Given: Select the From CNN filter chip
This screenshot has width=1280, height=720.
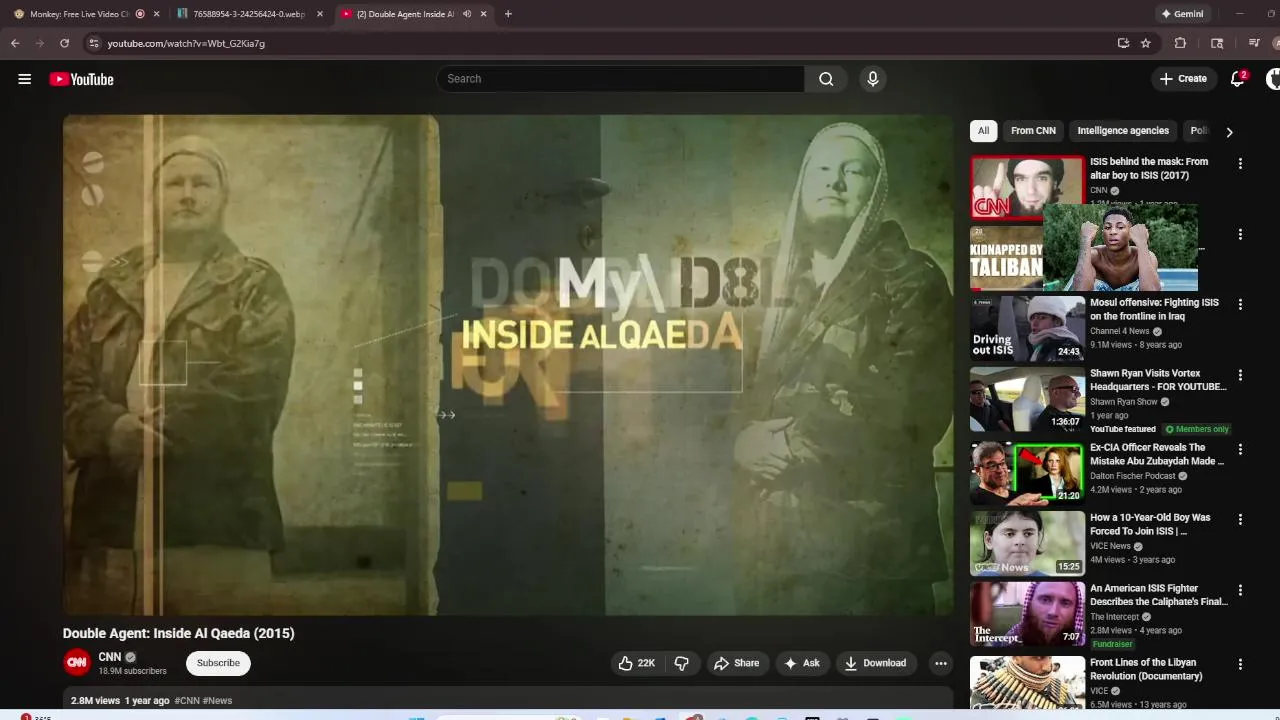Looking at the screenshot, I should pyautogui.click(x=1033, y=131).
